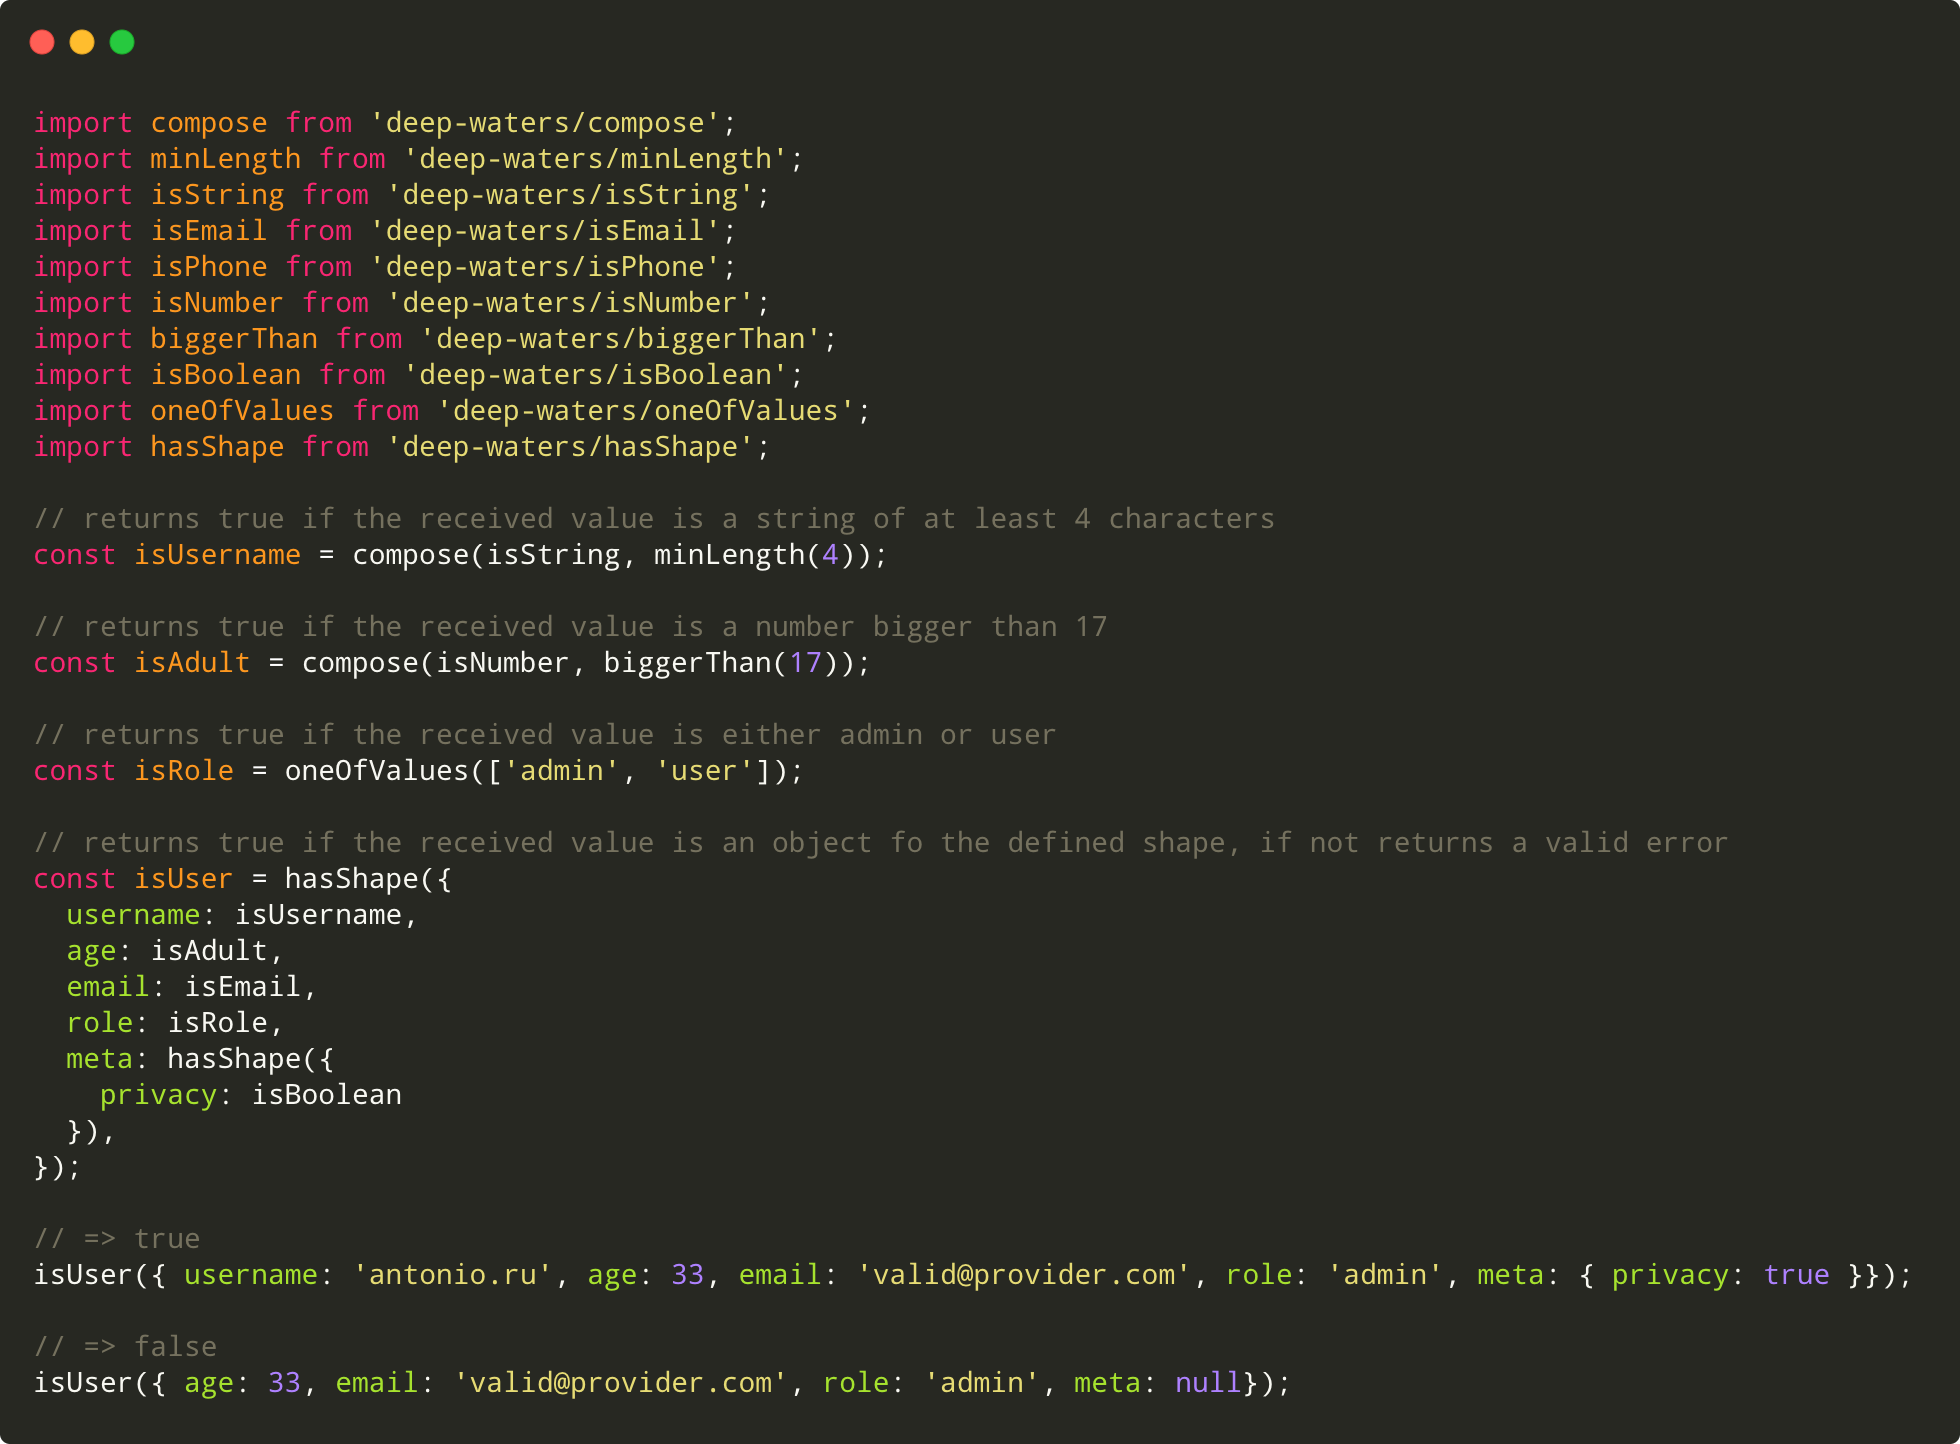Click 'deep-waters/compose' import path string
Viewport: 1960px width, 1444px height.
[544, 123]
